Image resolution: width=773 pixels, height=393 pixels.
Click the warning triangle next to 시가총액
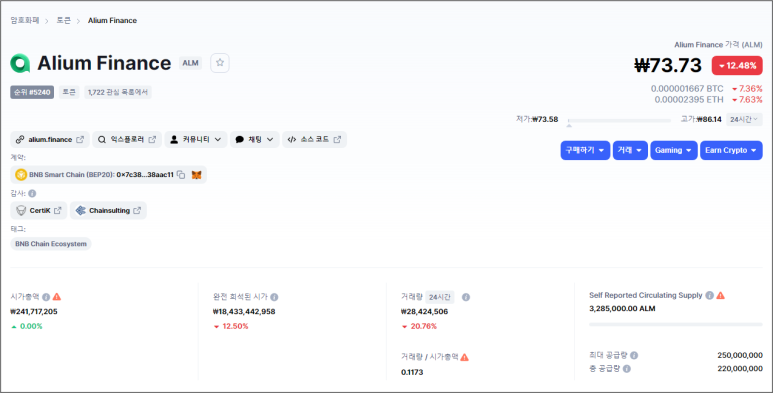pyautogui.click(x=57, y=296)
